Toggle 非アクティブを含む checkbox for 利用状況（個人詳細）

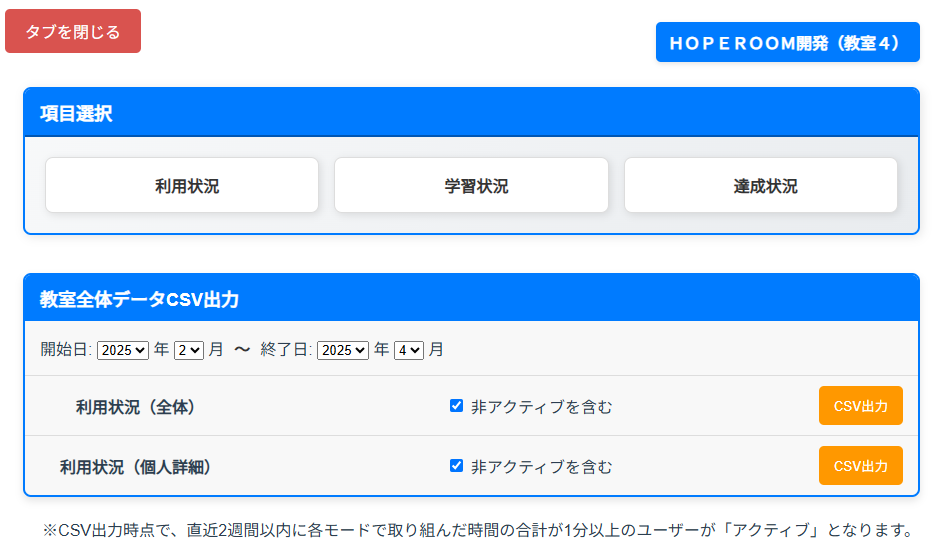[x=457, y=466]
